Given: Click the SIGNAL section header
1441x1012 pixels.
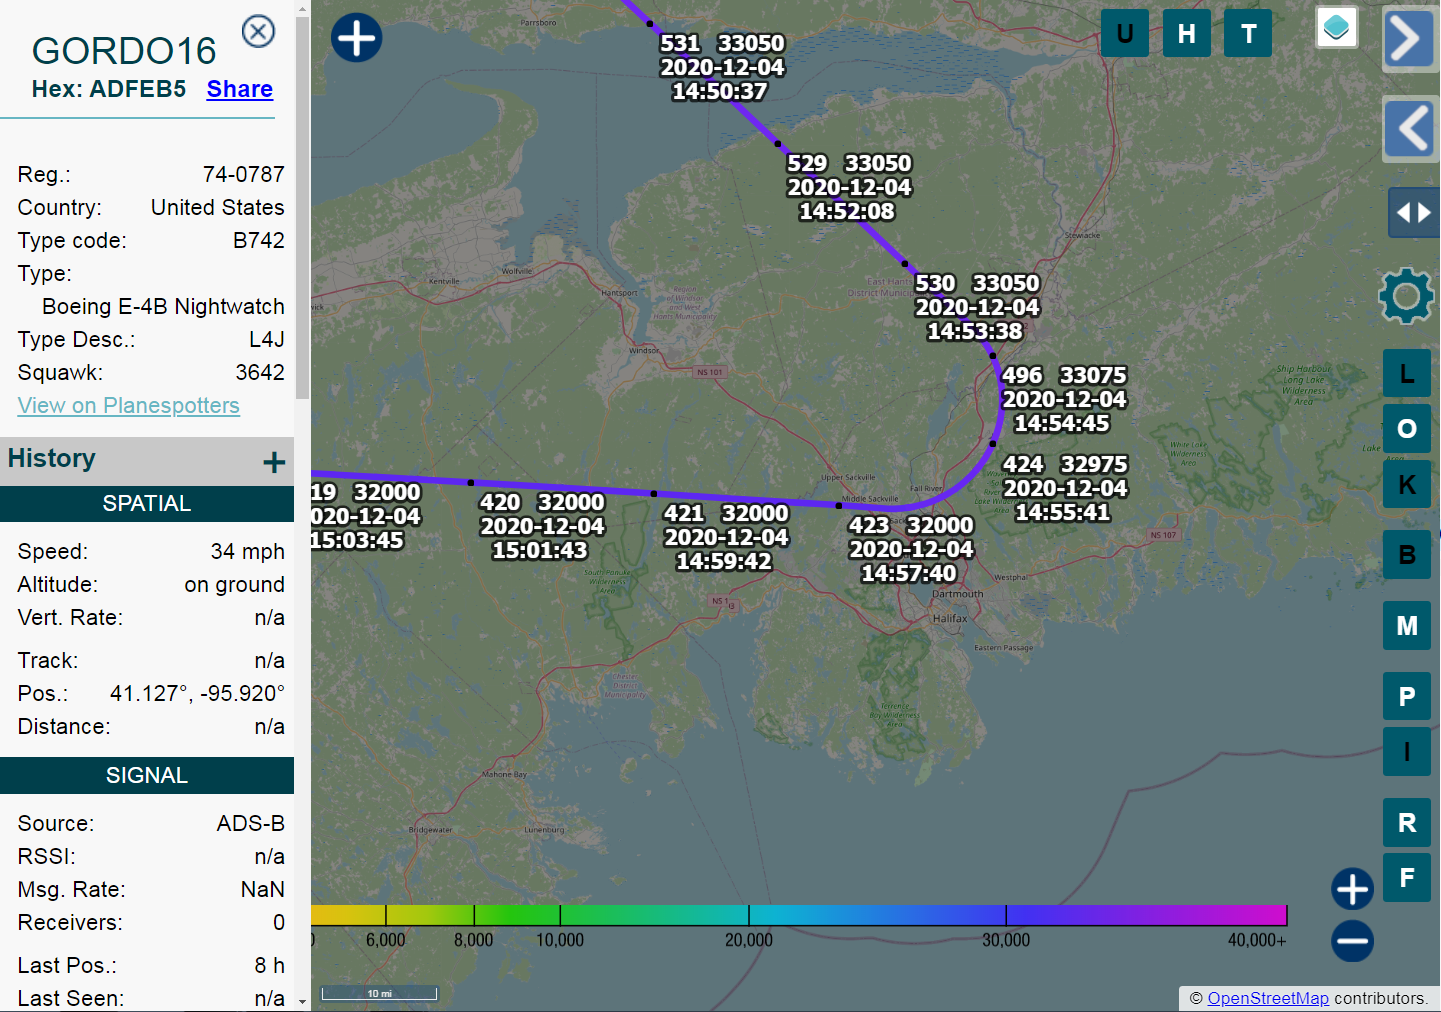Looking at the screenshot, I should (x=147, y=776).
